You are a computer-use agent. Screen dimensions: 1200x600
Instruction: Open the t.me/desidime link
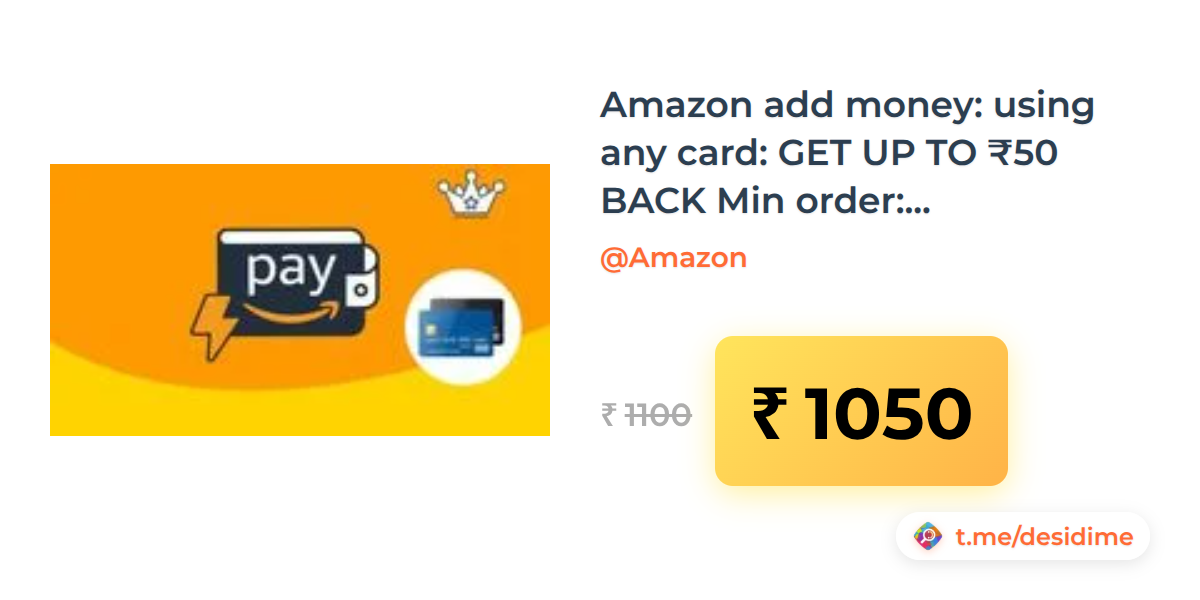1044,537
